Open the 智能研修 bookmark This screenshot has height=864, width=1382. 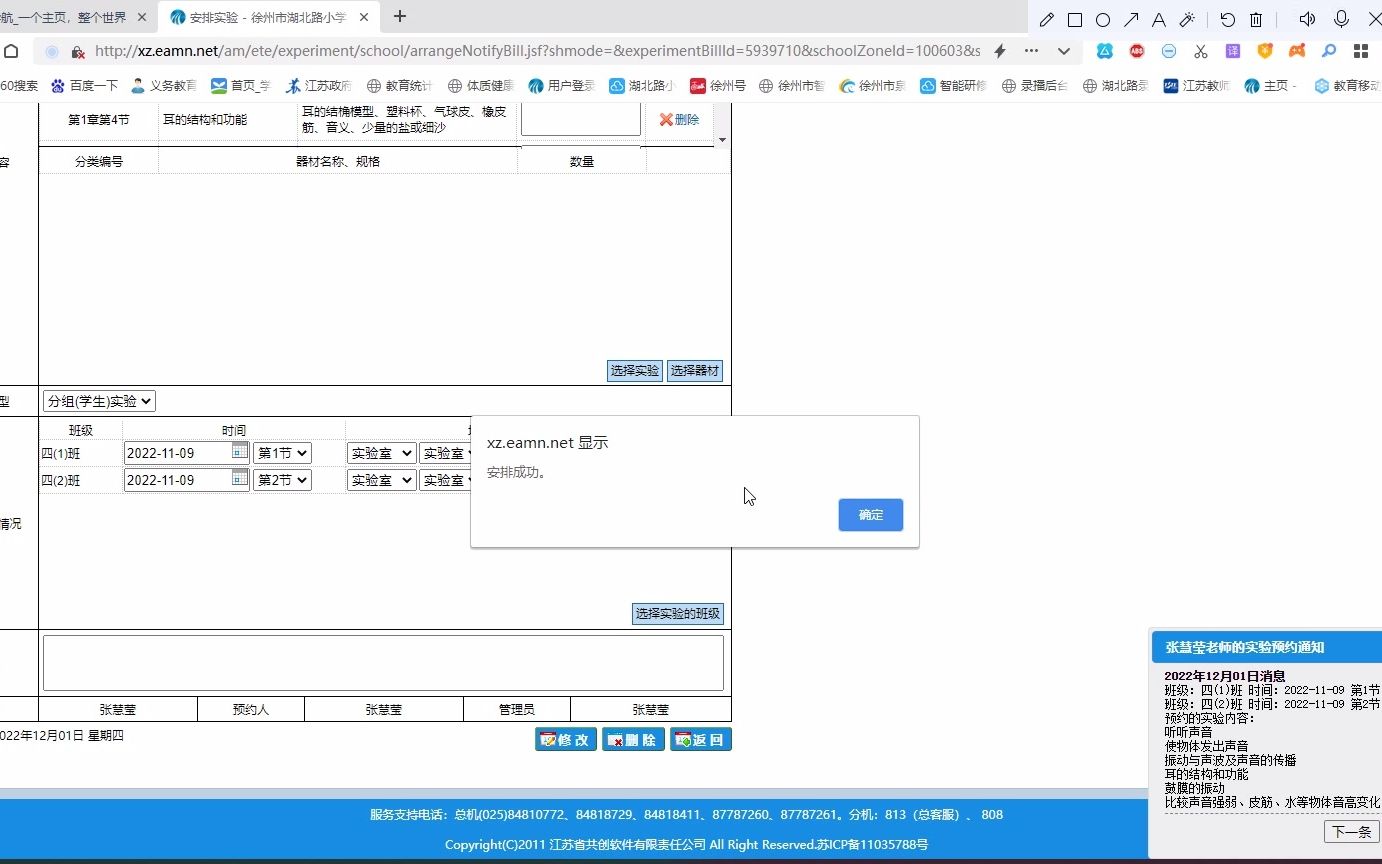pos(953,86)
